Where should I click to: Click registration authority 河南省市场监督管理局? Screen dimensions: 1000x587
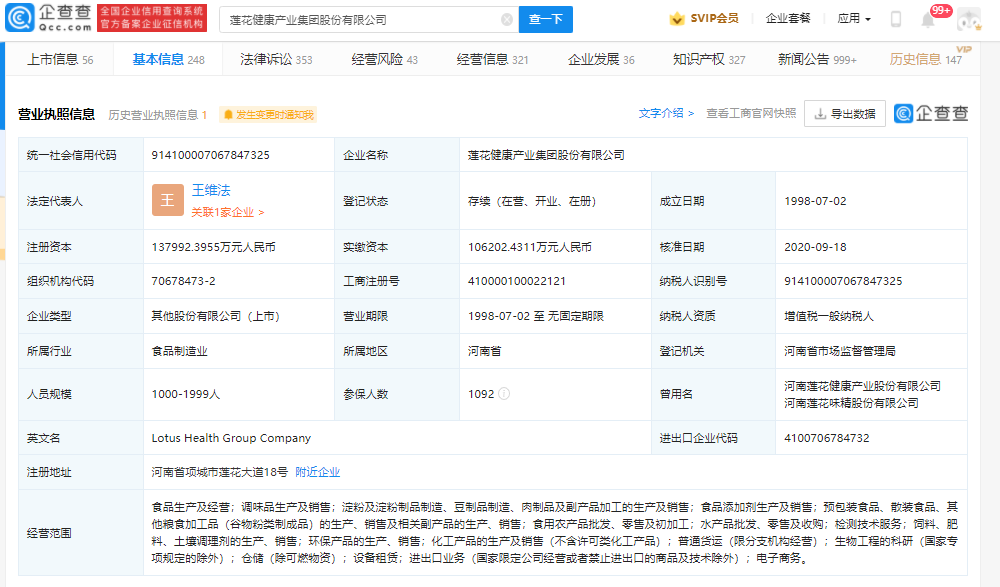point(840,351)
